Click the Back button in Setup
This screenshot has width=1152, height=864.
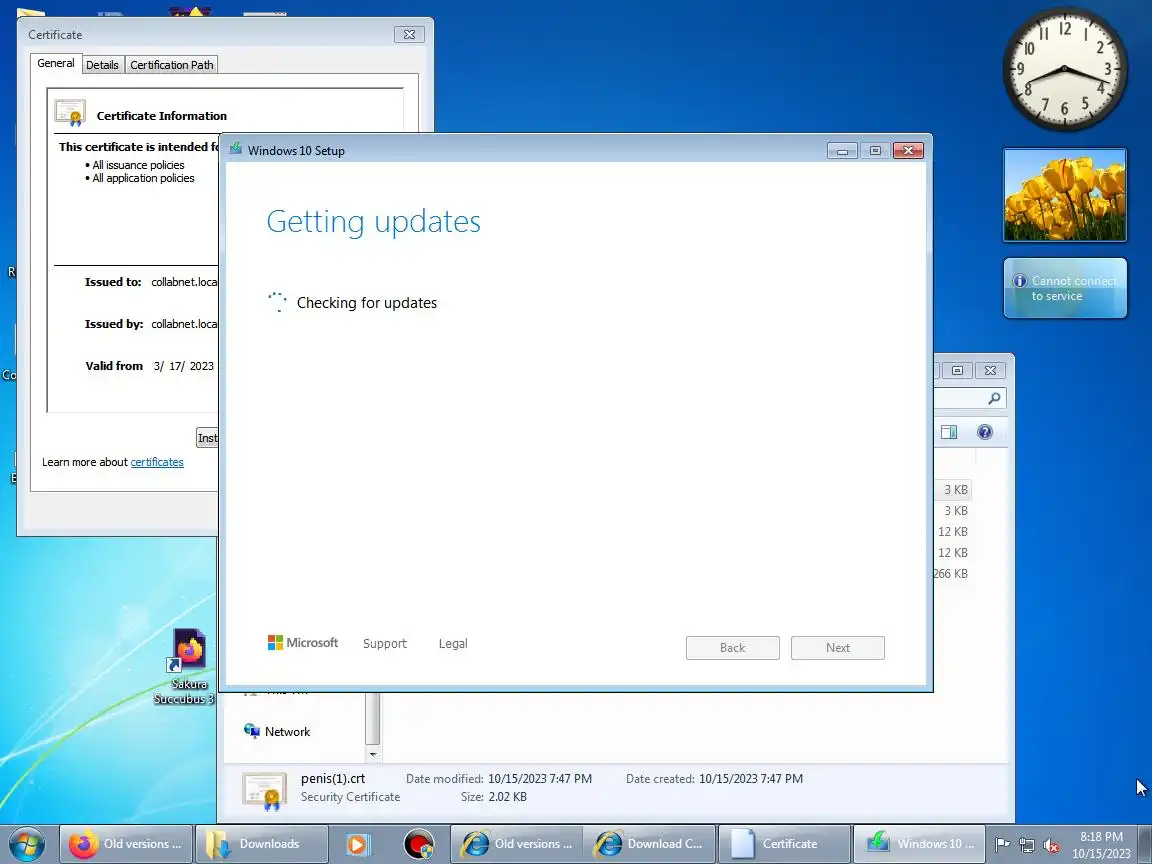click(x=732, y=648)
